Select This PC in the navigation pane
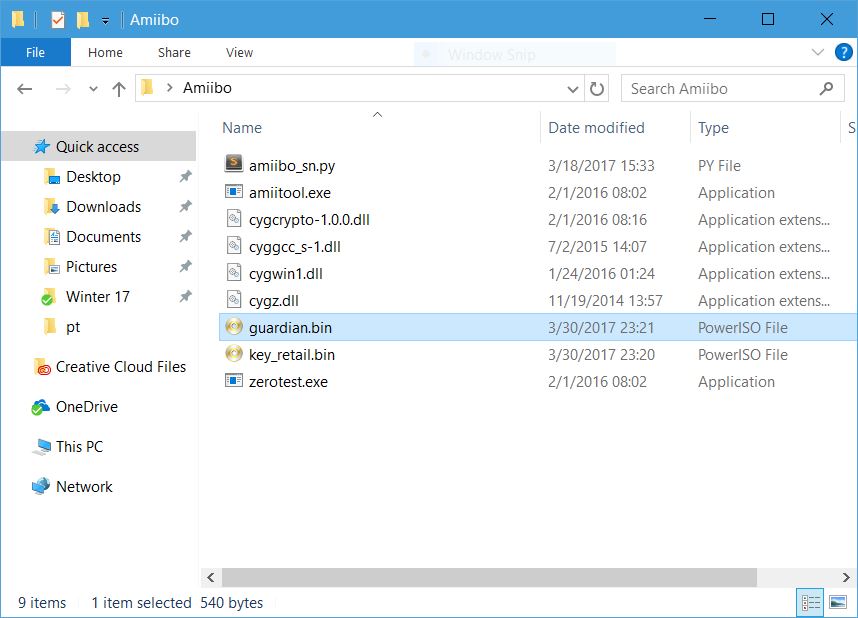Screen dimensions: 858x618 [x=79, y=447]
